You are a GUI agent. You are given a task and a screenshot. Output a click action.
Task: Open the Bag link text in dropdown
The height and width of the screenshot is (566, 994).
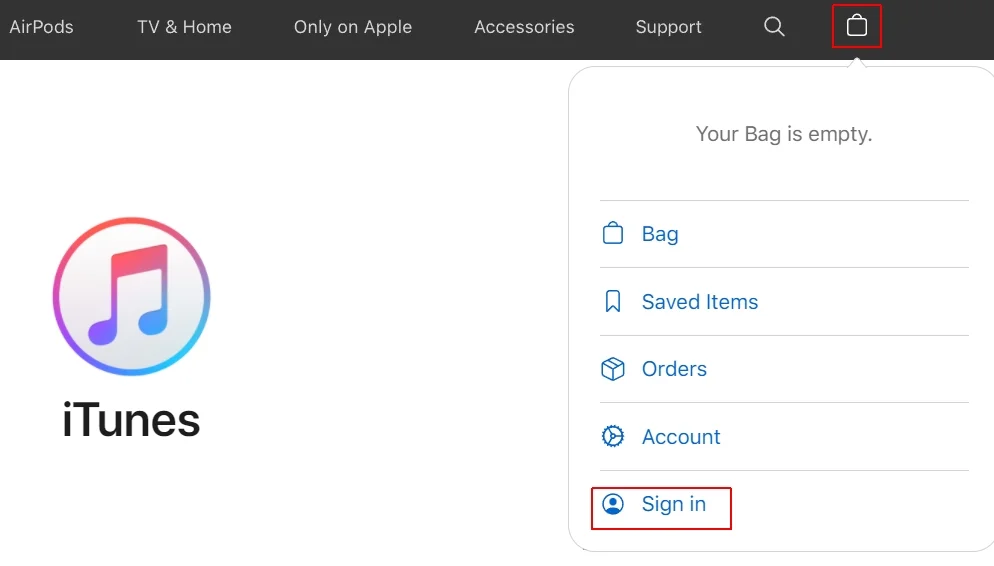coord(660,234)
